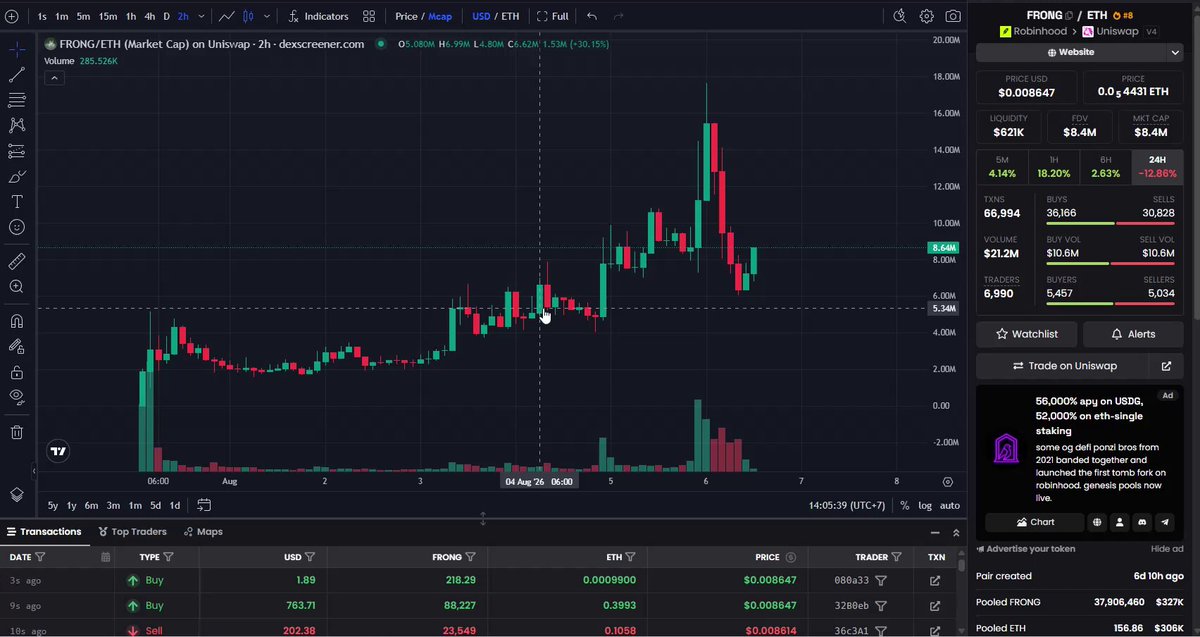Switch chart from Mcap to Price
Image resolution: width=1200 pixels, height=637 pixels.
(407, 16)
